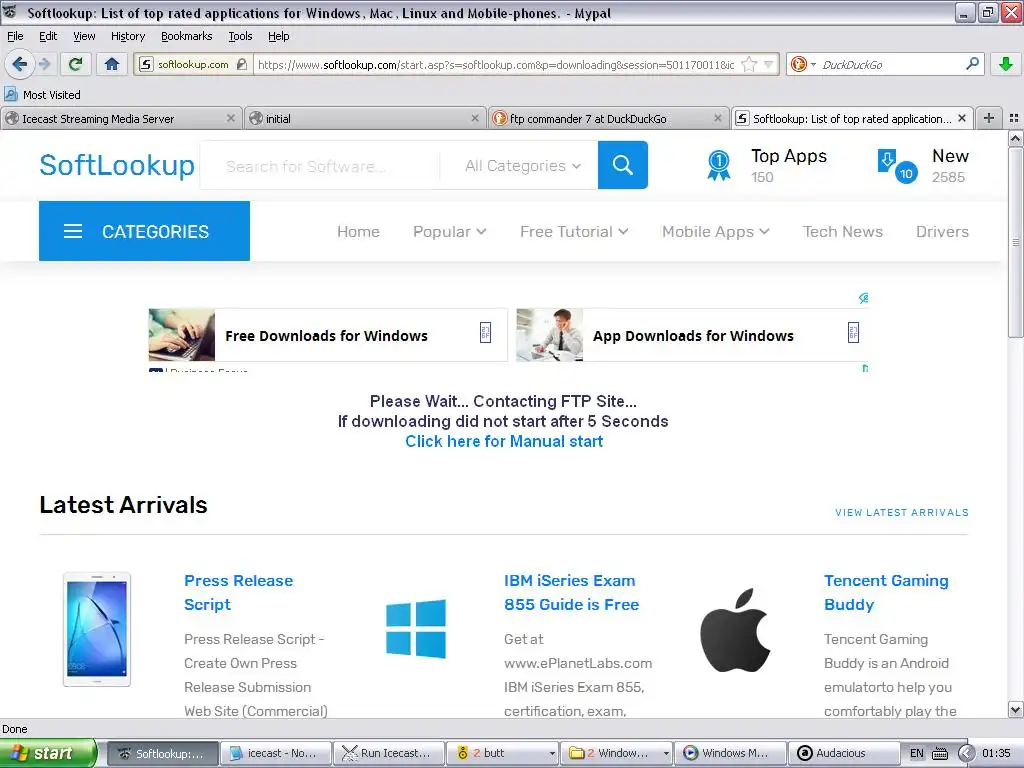This screenshot has height=768, width=1024.
Task: Expand the Free Tutorial navigation dropdown
Action: pos(574,231)
